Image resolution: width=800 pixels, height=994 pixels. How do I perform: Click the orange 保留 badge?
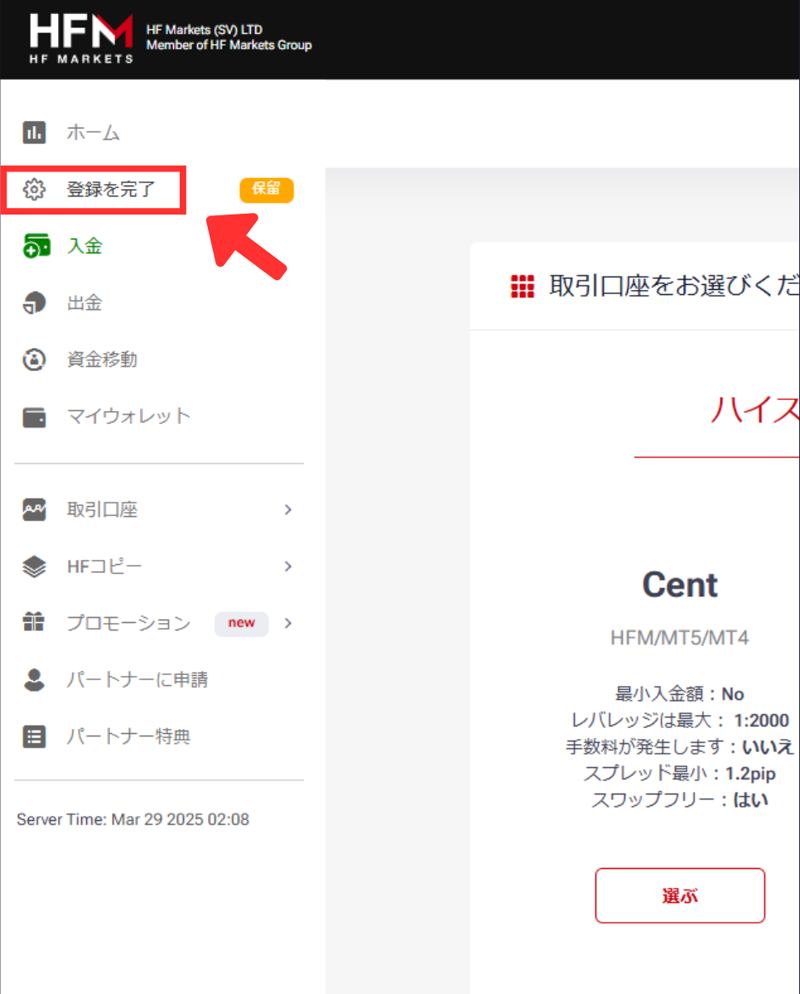pyautogui.click(x=266, y=190)
